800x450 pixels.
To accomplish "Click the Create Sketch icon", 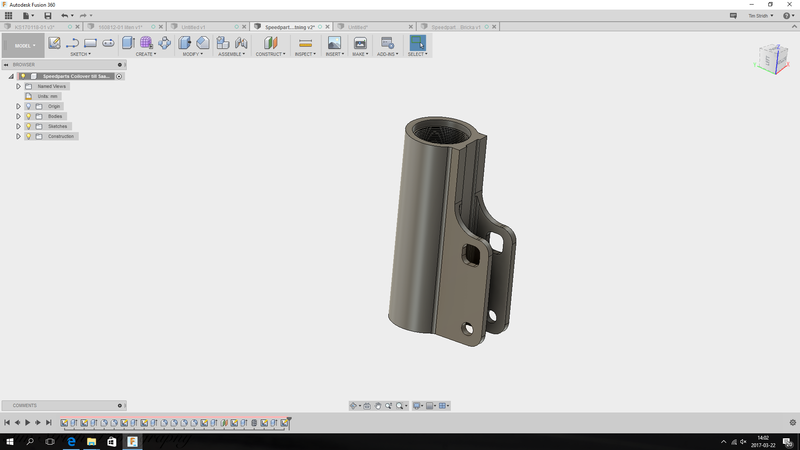I will (x=55, y=43).
